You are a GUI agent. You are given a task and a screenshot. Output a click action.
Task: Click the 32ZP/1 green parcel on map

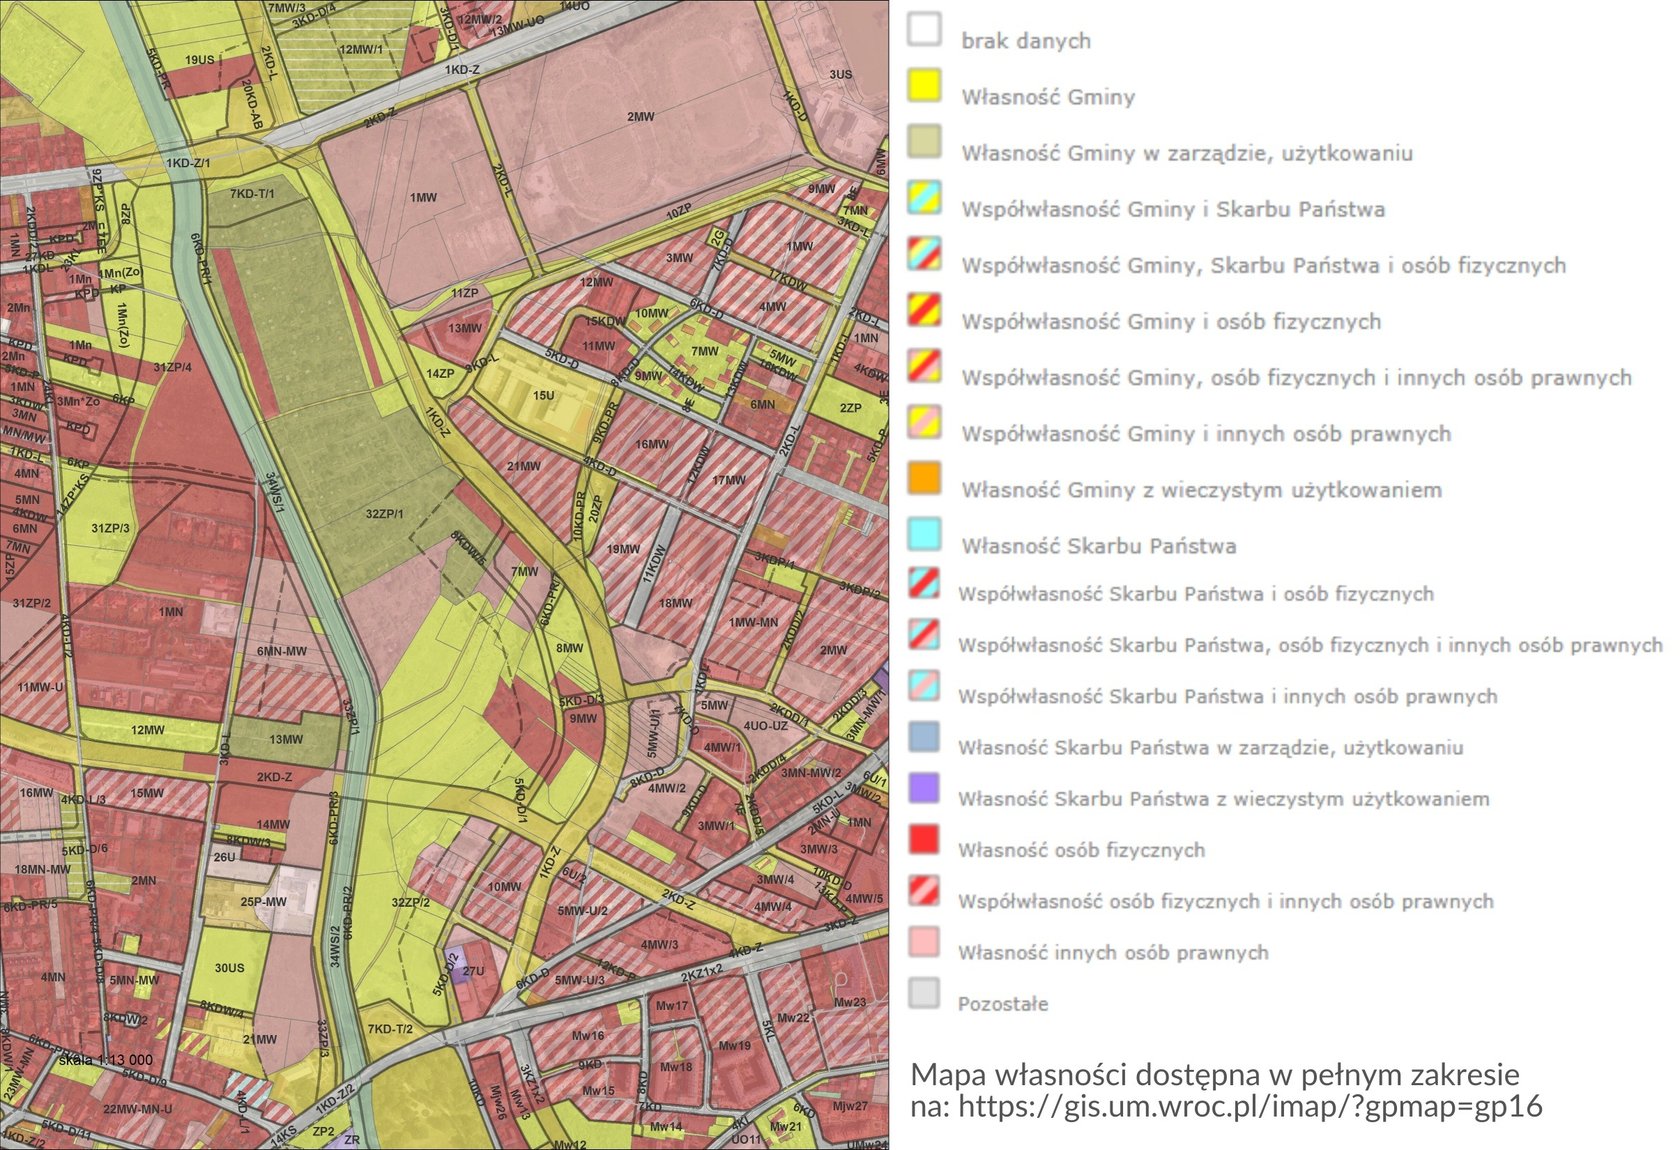[384, 514]
